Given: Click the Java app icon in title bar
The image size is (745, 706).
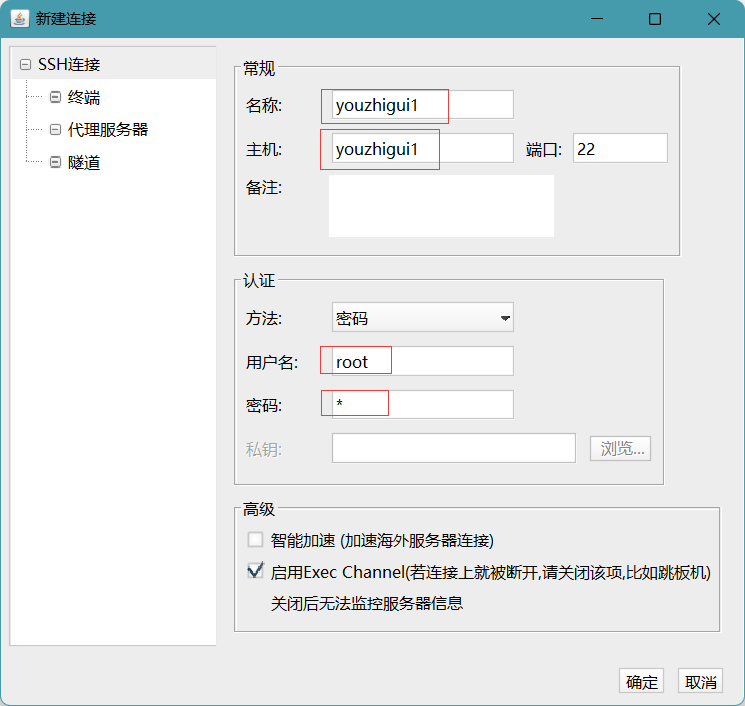Looking at the screenshot, I should (x=20, y=19).
